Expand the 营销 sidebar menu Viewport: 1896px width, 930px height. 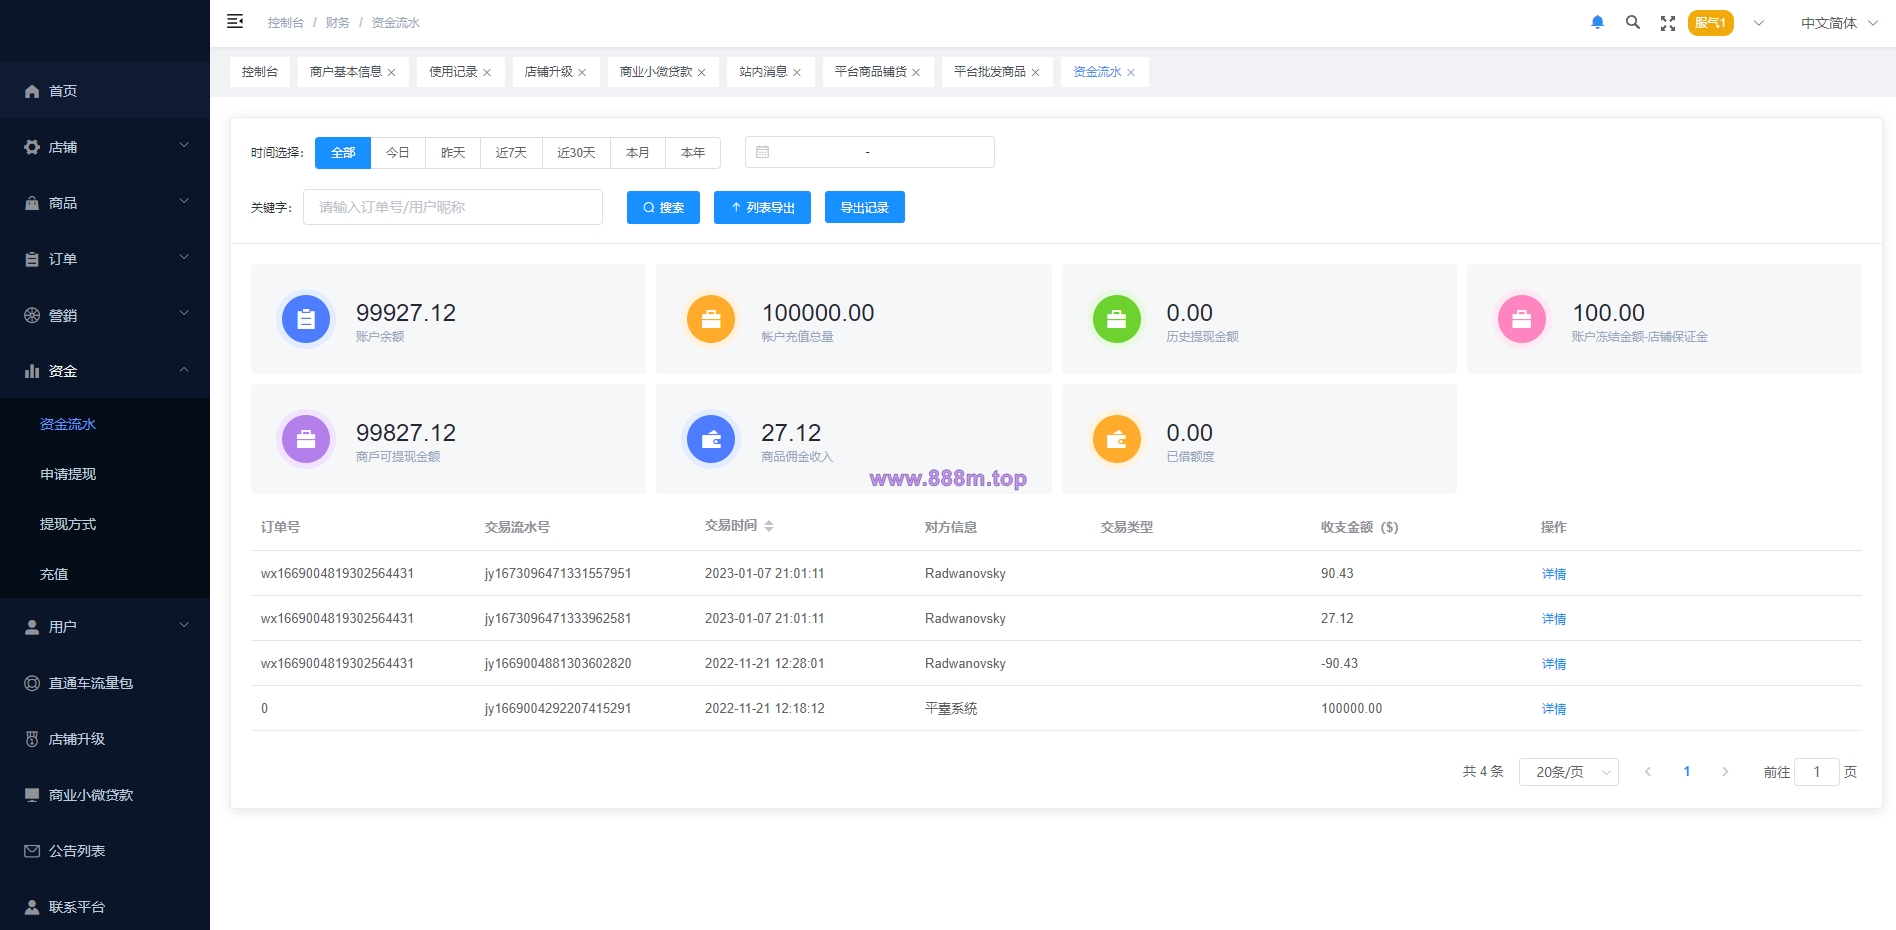tap(105, 315)
